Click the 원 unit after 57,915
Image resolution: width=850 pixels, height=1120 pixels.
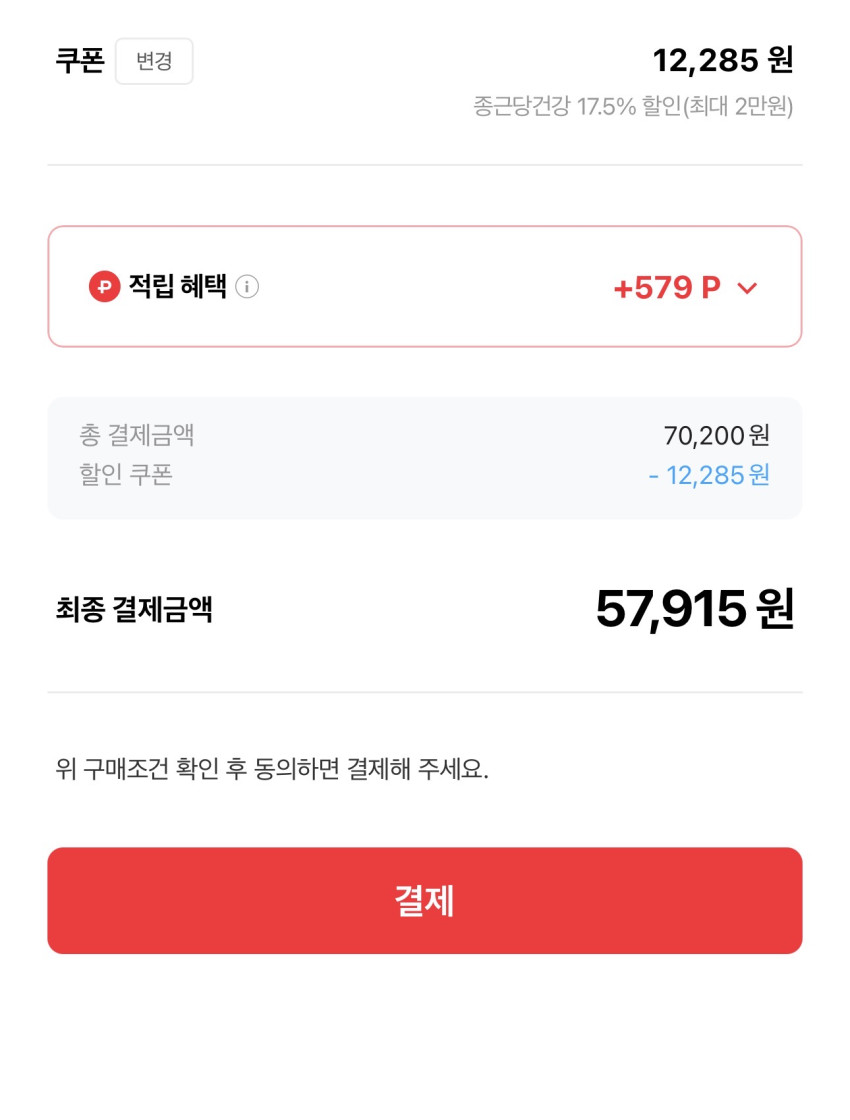(776, 609)
